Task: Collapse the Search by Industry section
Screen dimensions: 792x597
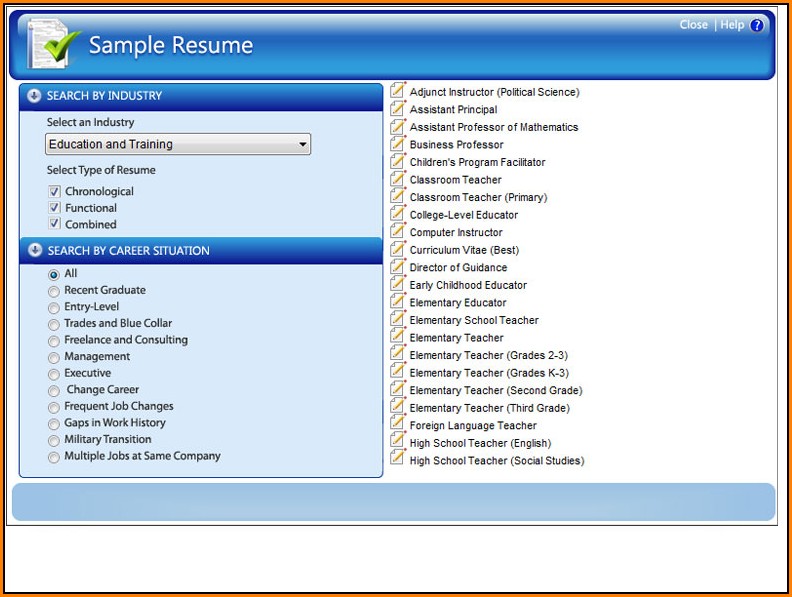Action: click(x=34, y=96)
